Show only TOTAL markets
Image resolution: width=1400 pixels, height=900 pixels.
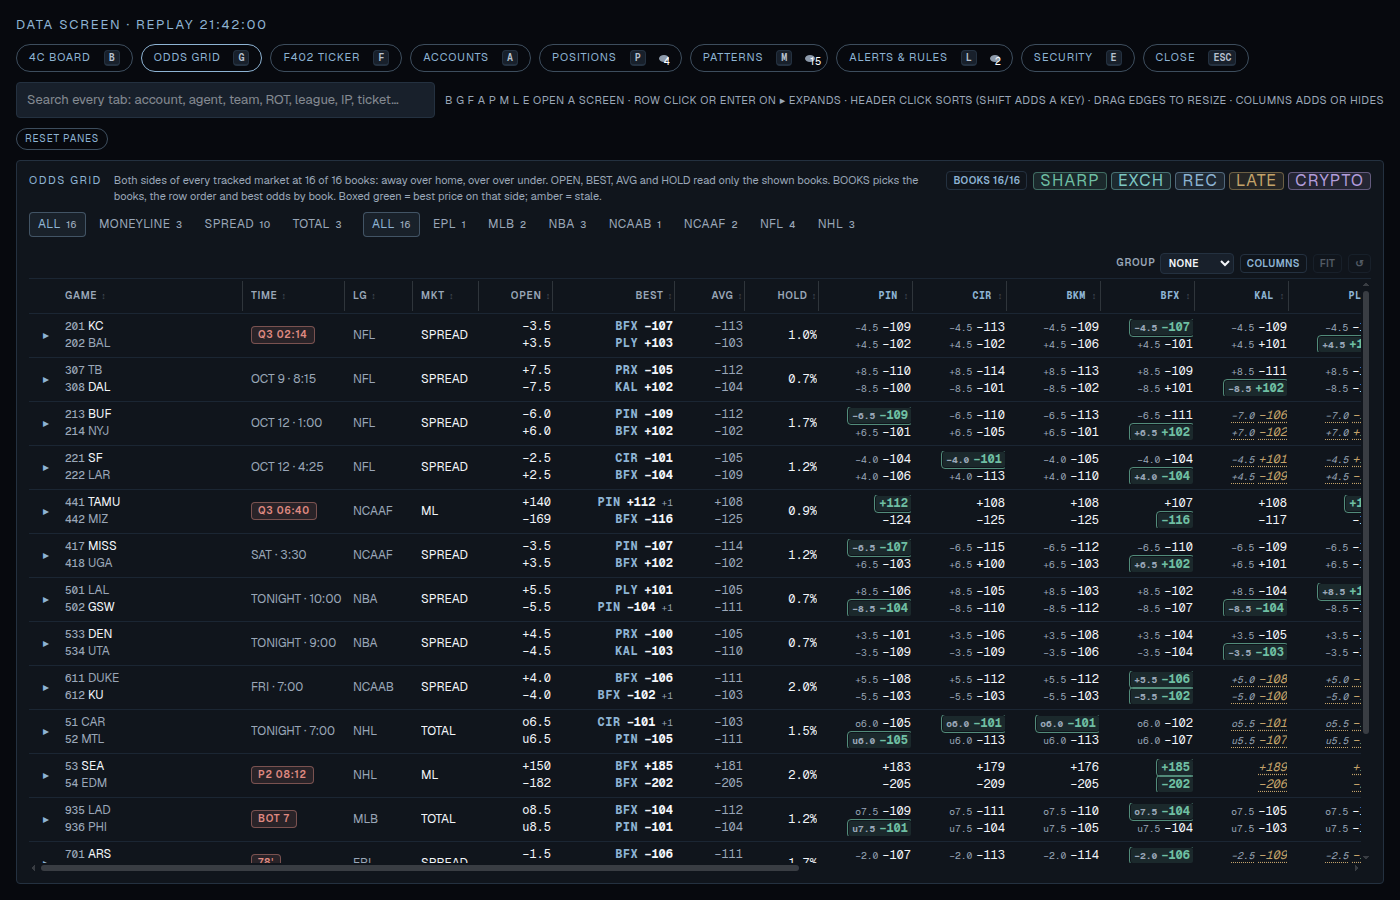pos(317,224)
